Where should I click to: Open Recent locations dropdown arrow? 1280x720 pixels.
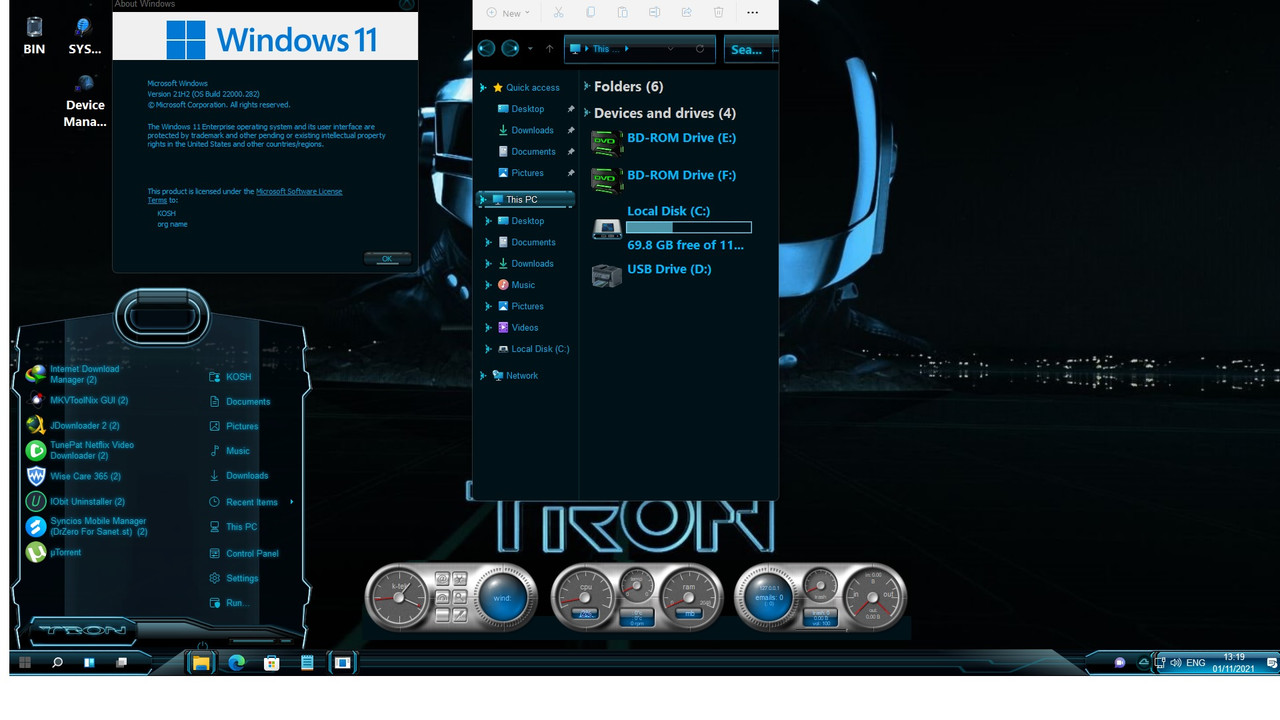(x=530, y=49)
